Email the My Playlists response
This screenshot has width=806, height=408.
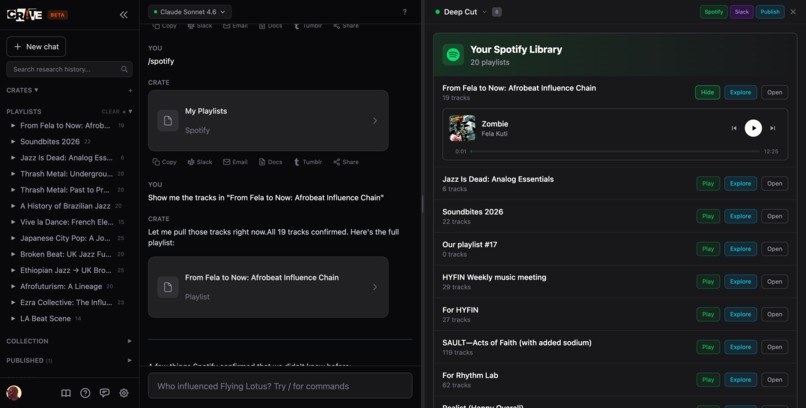[235, 162]
